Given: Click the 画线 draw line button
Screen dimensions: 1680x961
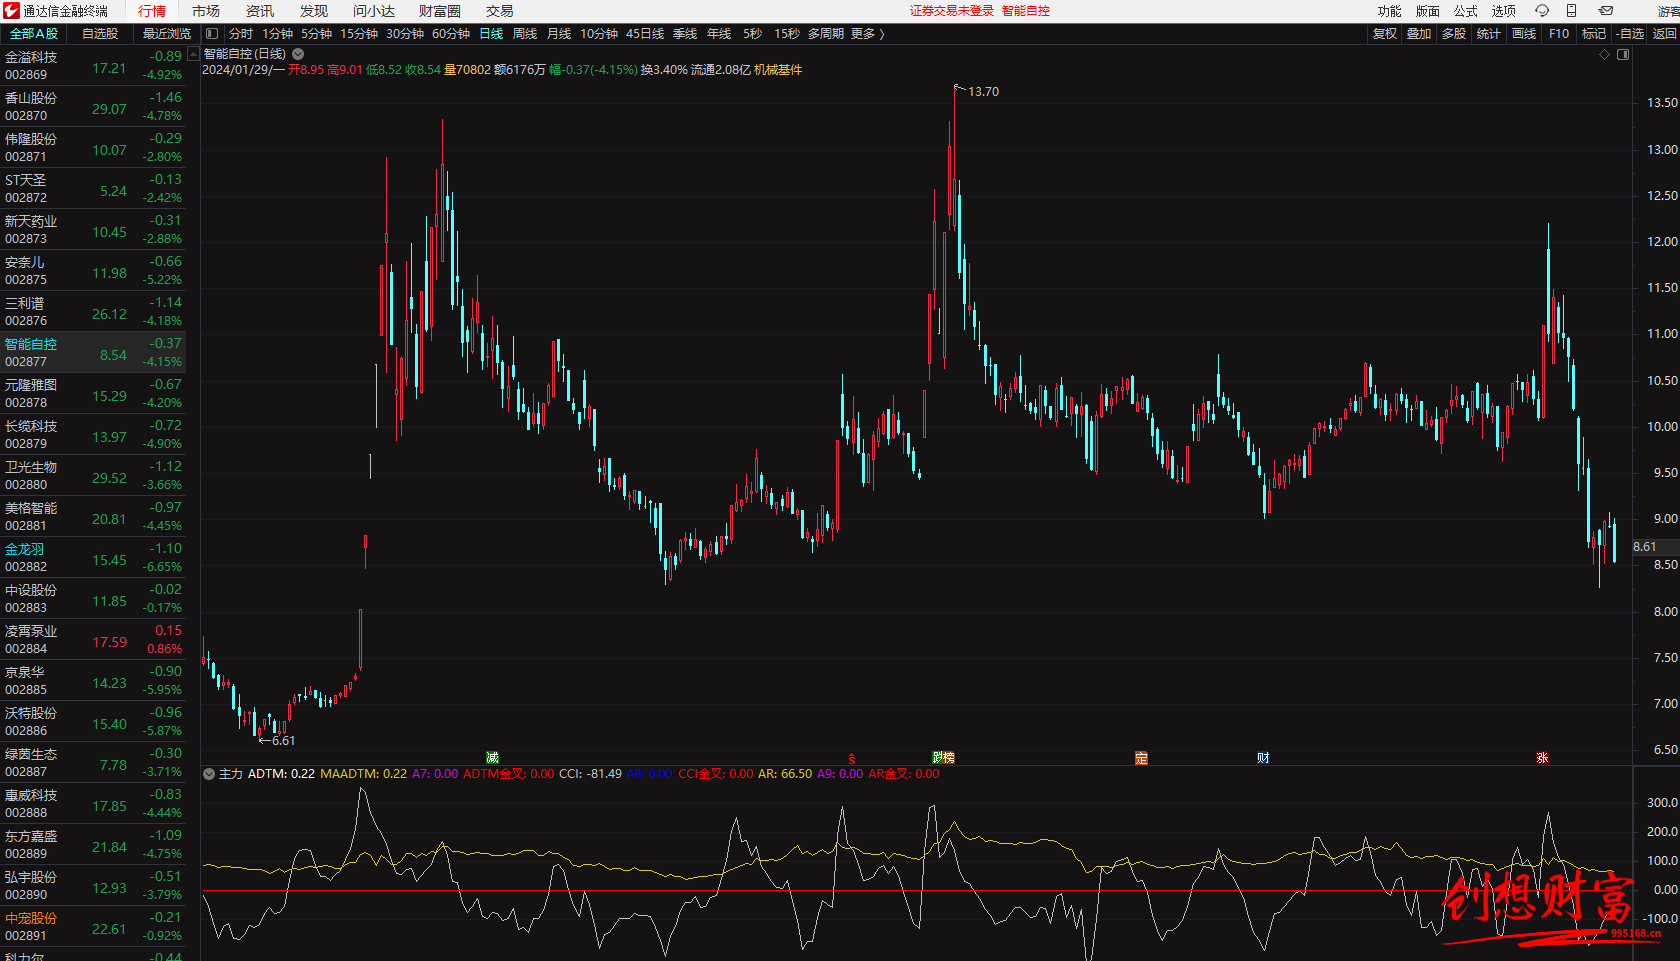Looking at the screenshot, I should pos(1524,34).
